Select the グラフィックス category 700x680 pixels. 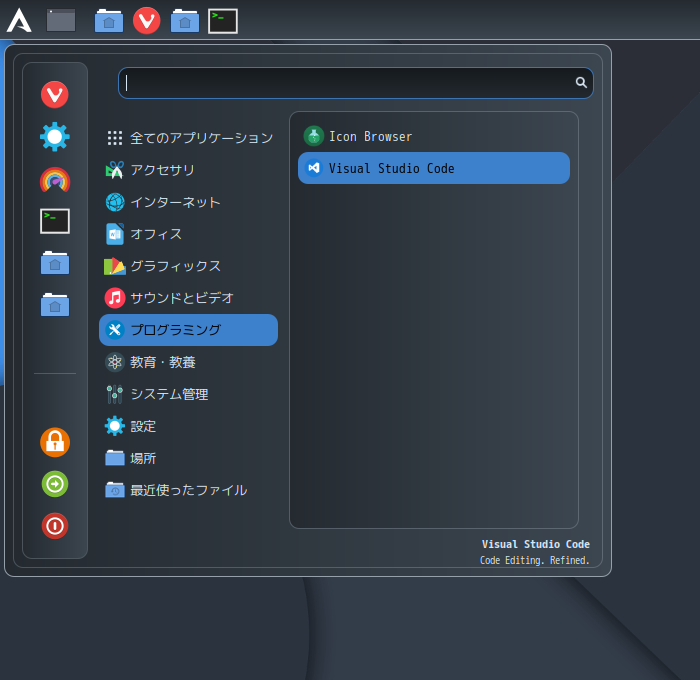pyautogui.click(x=188, y=266)
